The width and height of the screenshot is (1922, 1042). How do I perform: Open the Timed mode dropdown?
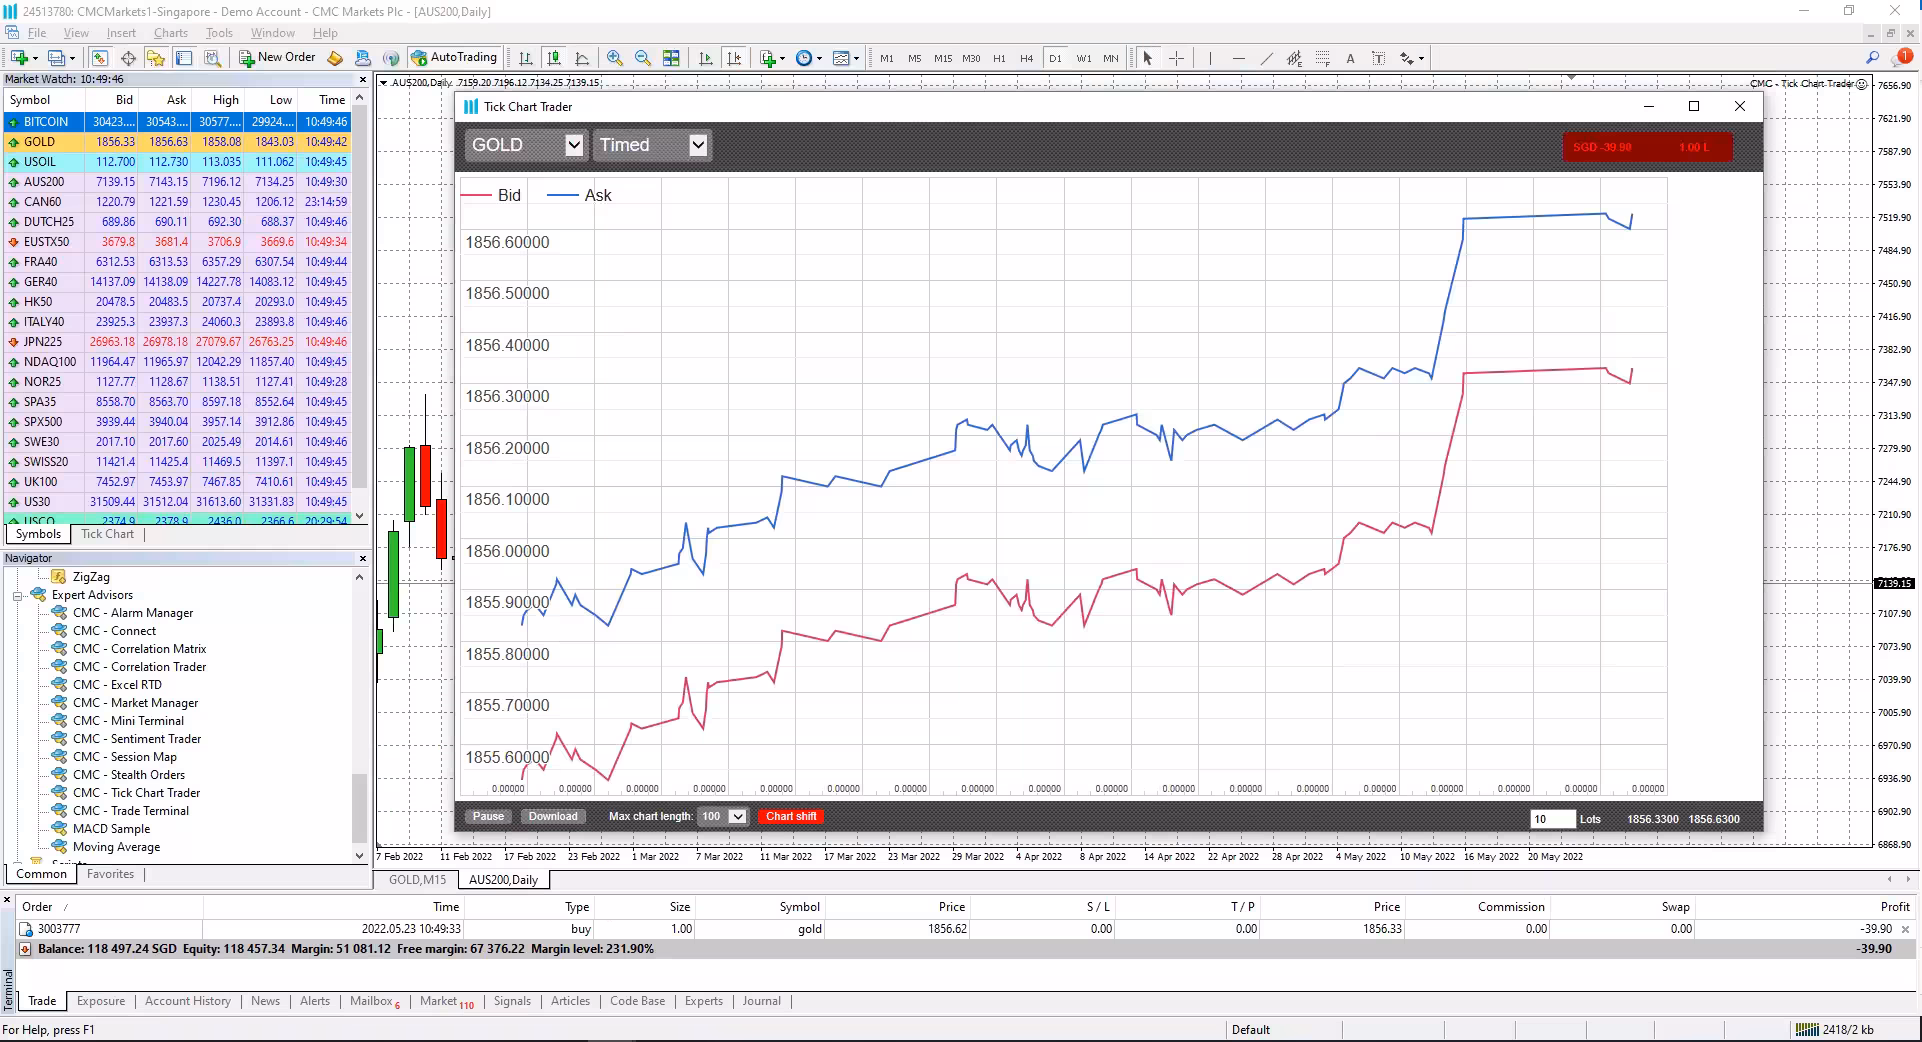pyautogui.click(x=698, y=145)
